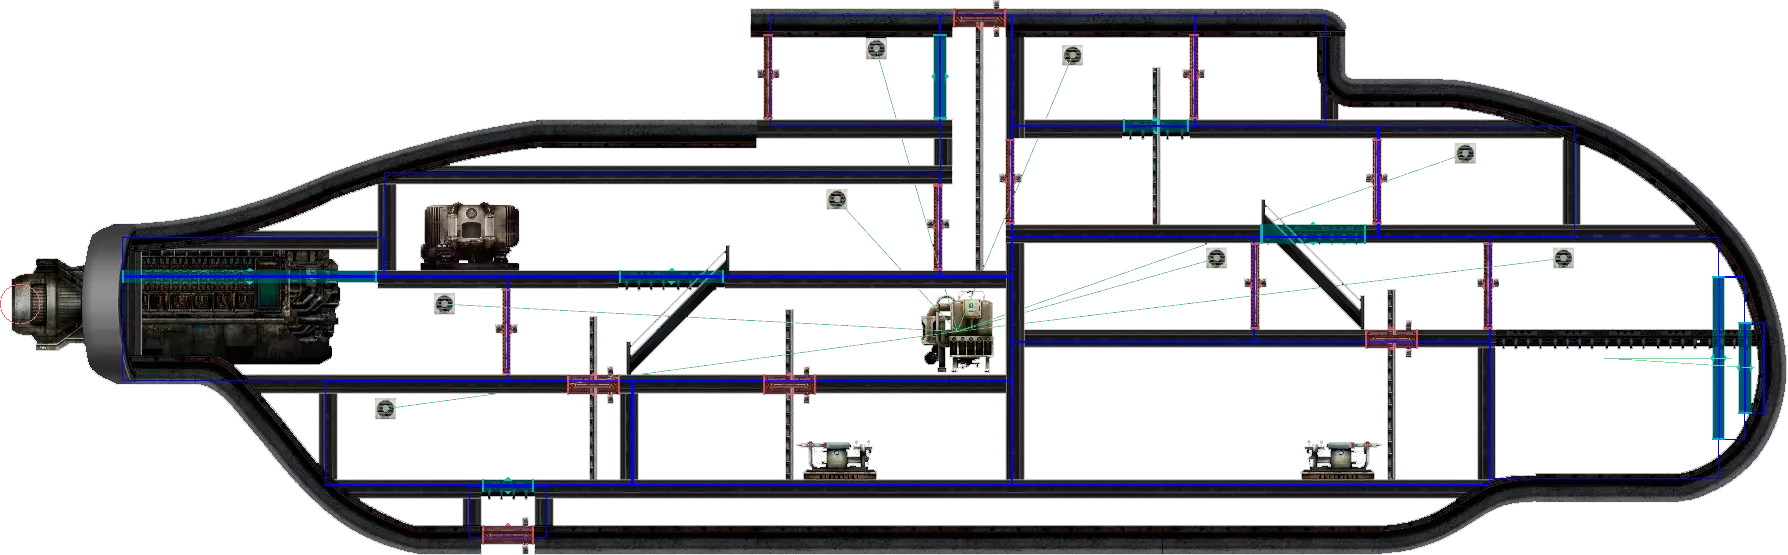Select the right ballast pump on the bottom deck
The width and height of the screenshot is (1788, 555).
click(x=1342, y=460)
